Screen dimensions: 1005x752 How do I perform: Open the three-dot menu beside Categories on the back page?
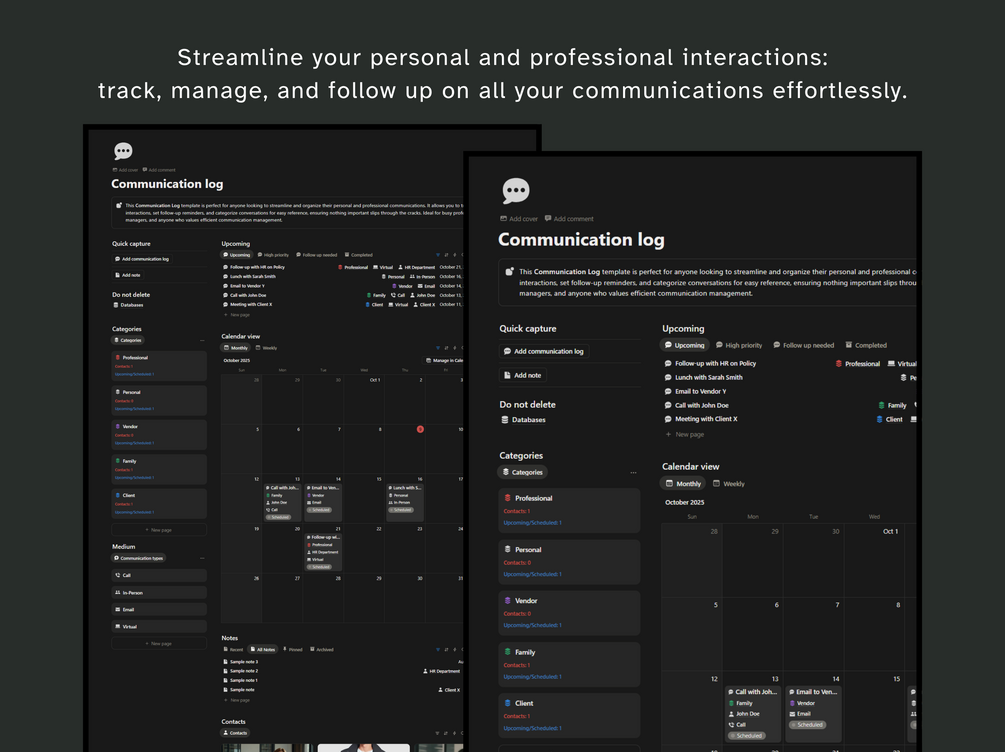click(x=202, y=340)
